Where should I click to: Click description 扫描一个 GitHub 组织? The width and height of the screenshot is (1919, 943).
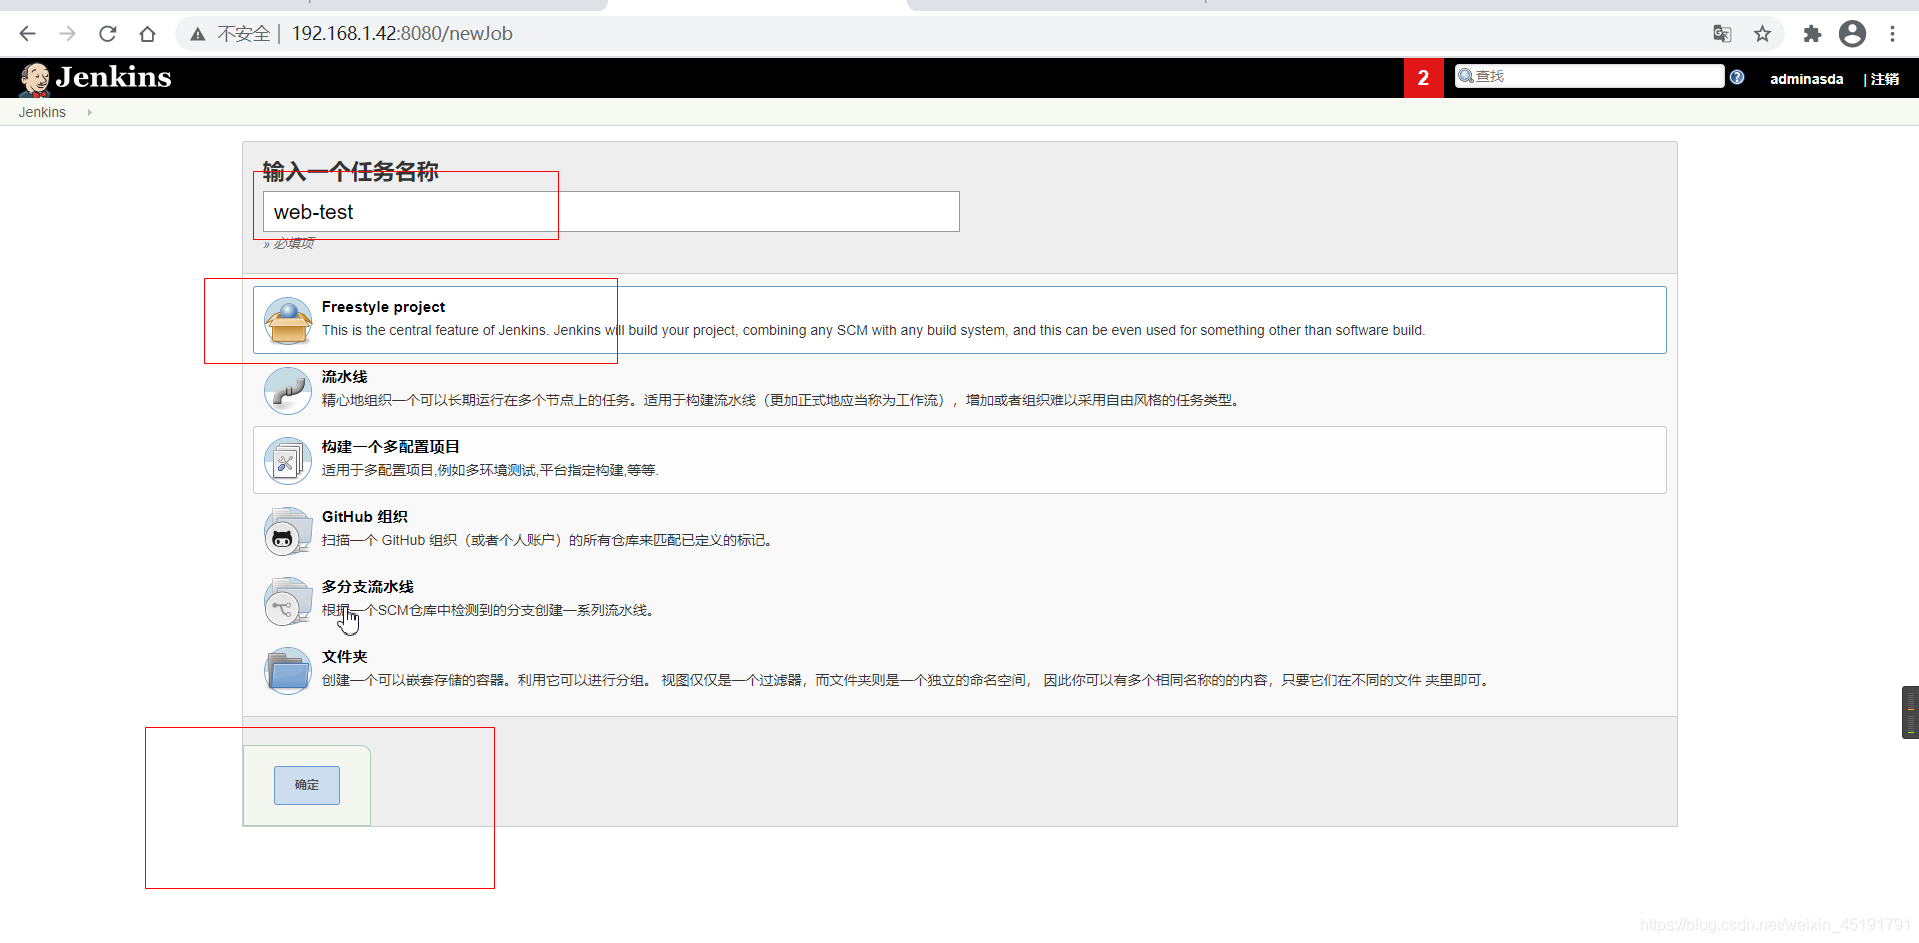[549, 540]
